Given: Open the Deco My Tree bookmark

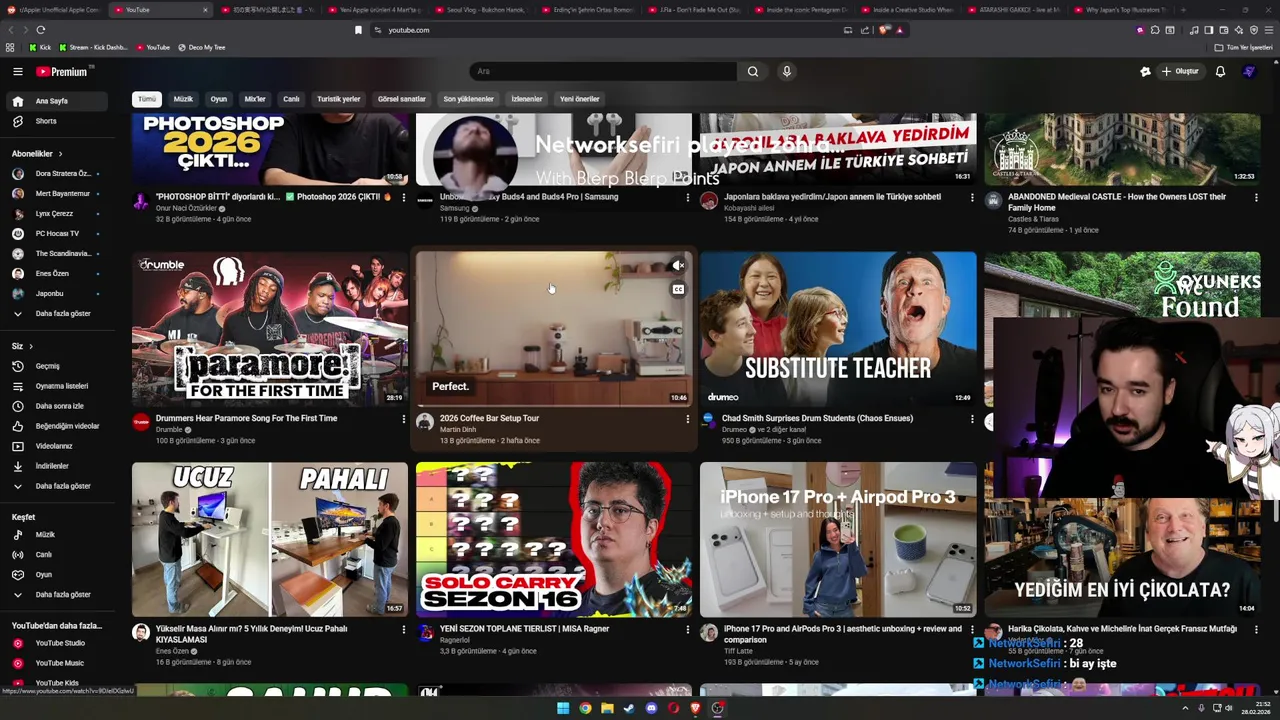Looking at the screenshot, I should coord(201,47).
